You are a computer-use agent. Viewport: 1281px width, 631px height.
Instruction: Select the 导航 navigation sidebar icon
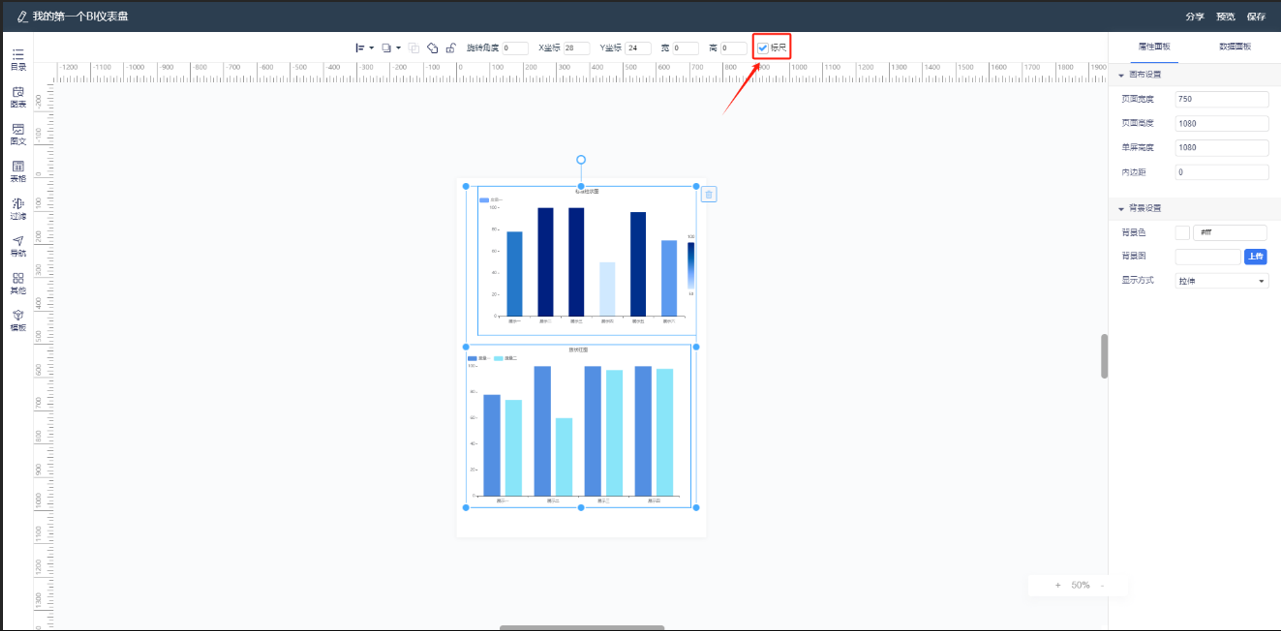click(18, 246)
